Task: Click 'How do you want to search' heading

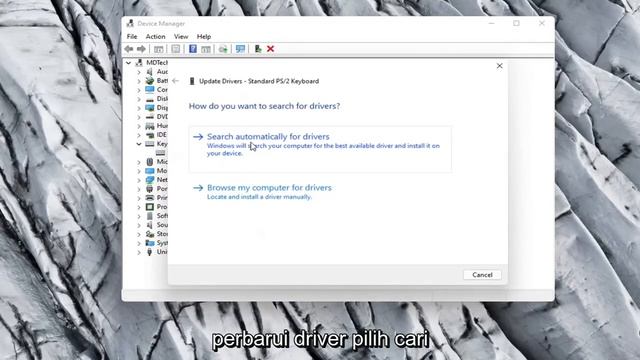Action: (x=264, y=106)
